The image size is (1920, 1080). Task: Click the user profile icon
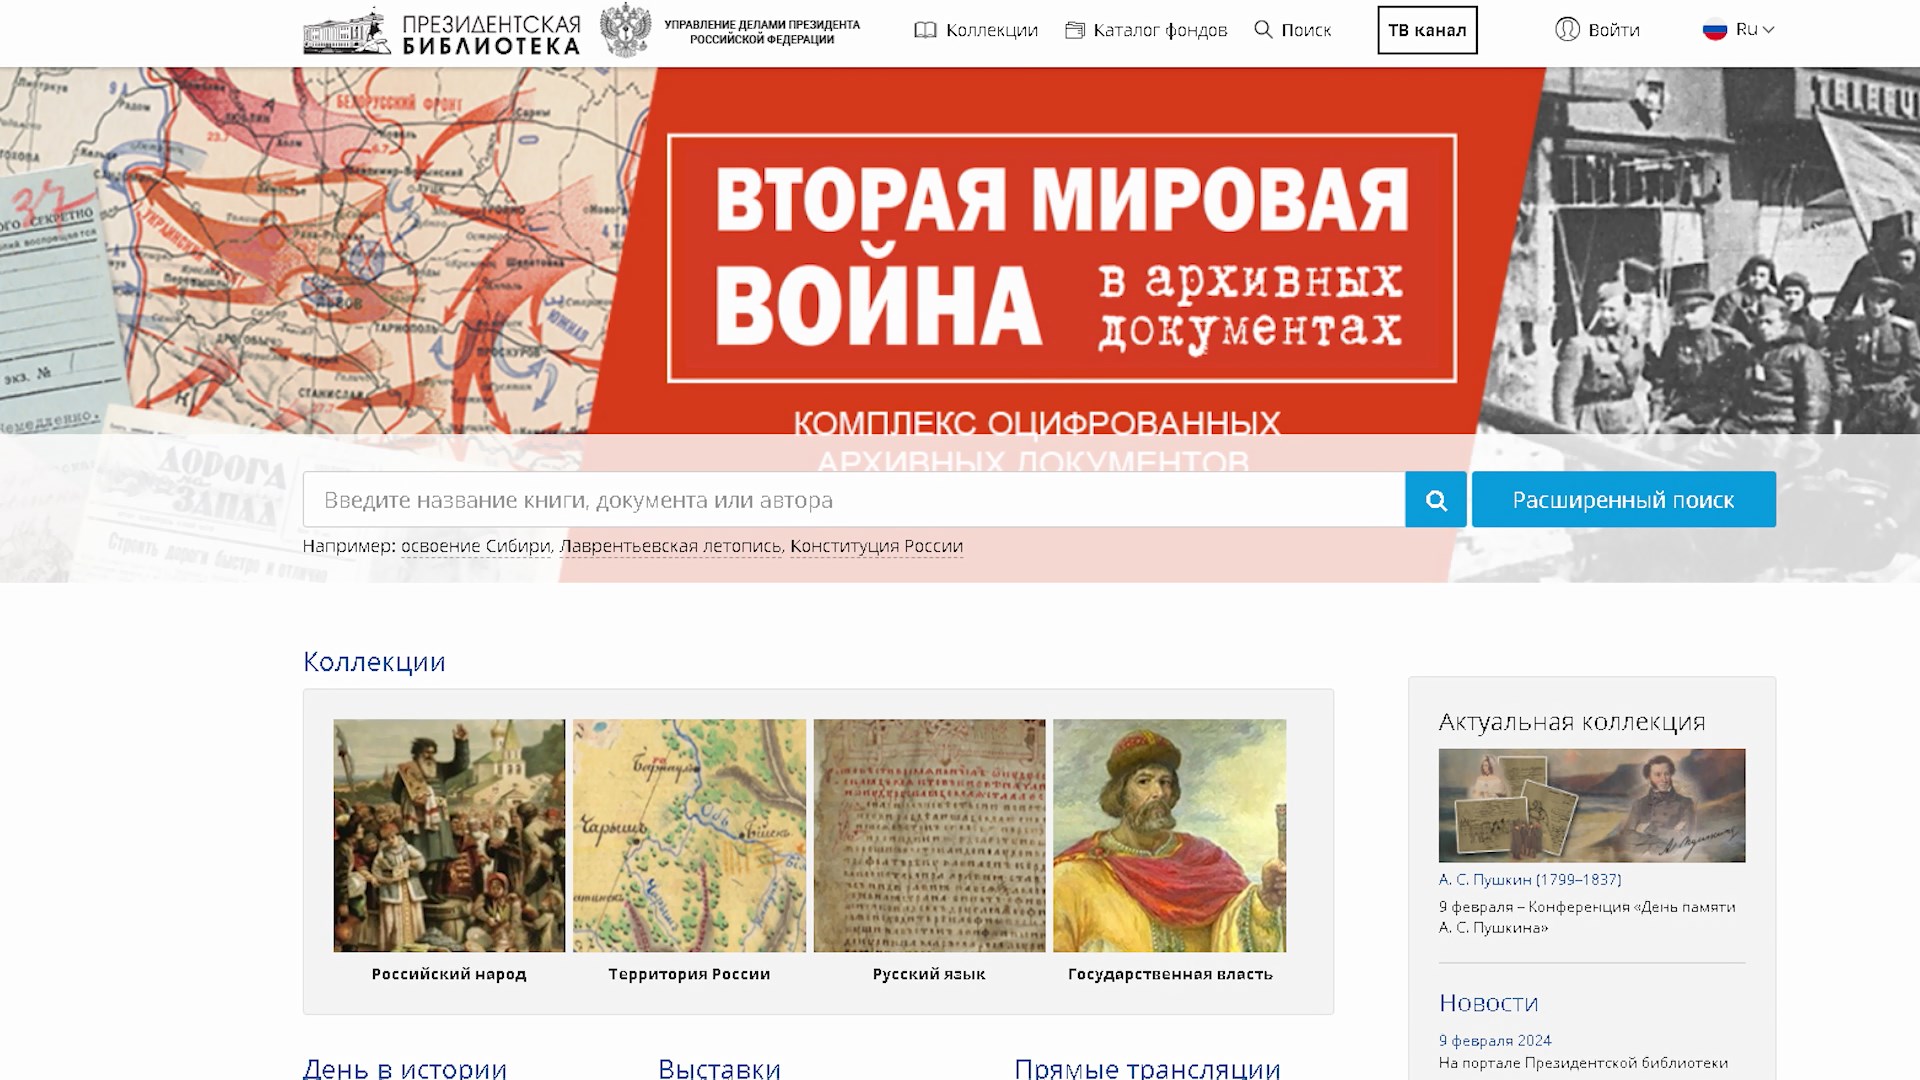(1567, 30)
